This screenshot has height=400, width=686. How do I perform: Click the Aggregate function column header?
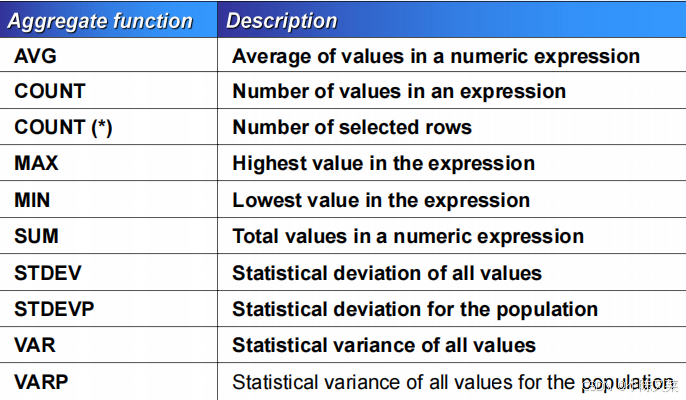(108, 20)
